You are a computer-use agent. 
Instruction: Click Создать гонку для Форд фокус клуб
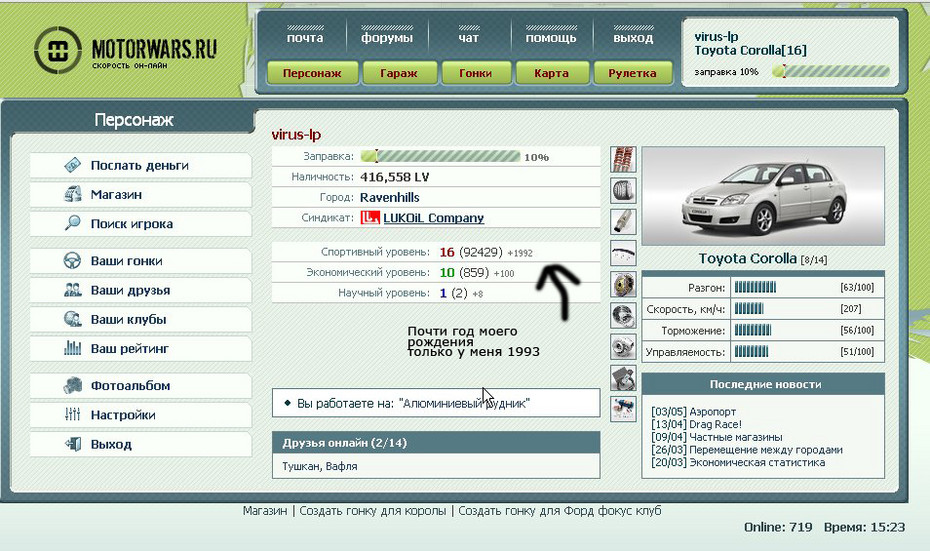pos(559,511)
